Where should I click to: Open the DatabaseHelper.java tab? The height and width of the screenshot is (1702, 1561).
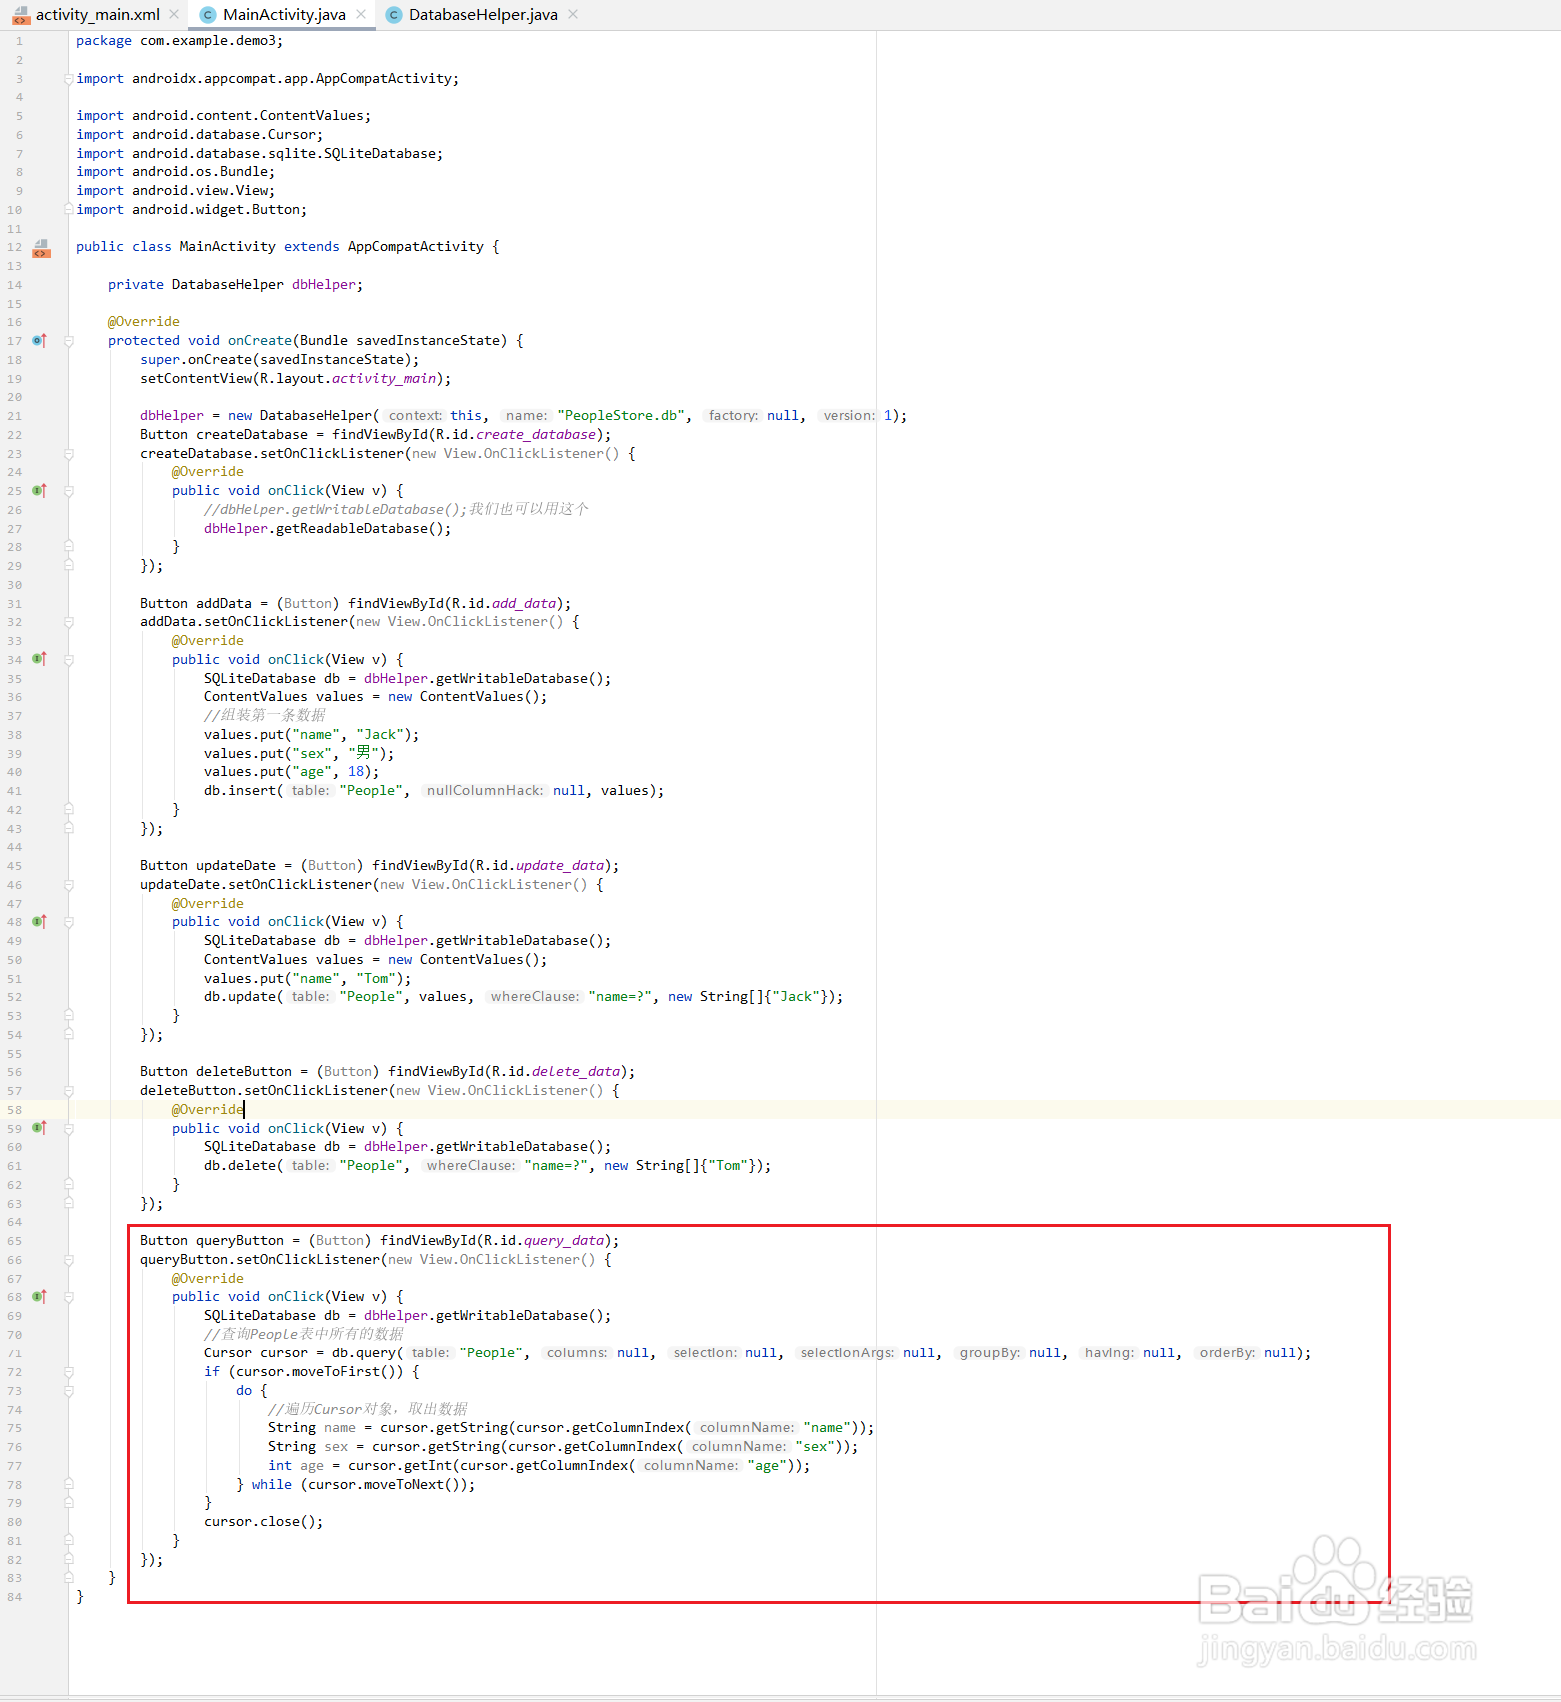tap(483, 15)
